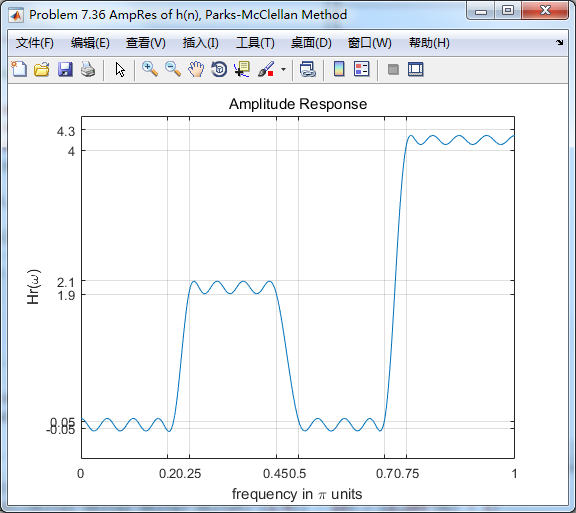Open the 文件(F) menu
Screen dimensions: 576x513
[35, 43]
